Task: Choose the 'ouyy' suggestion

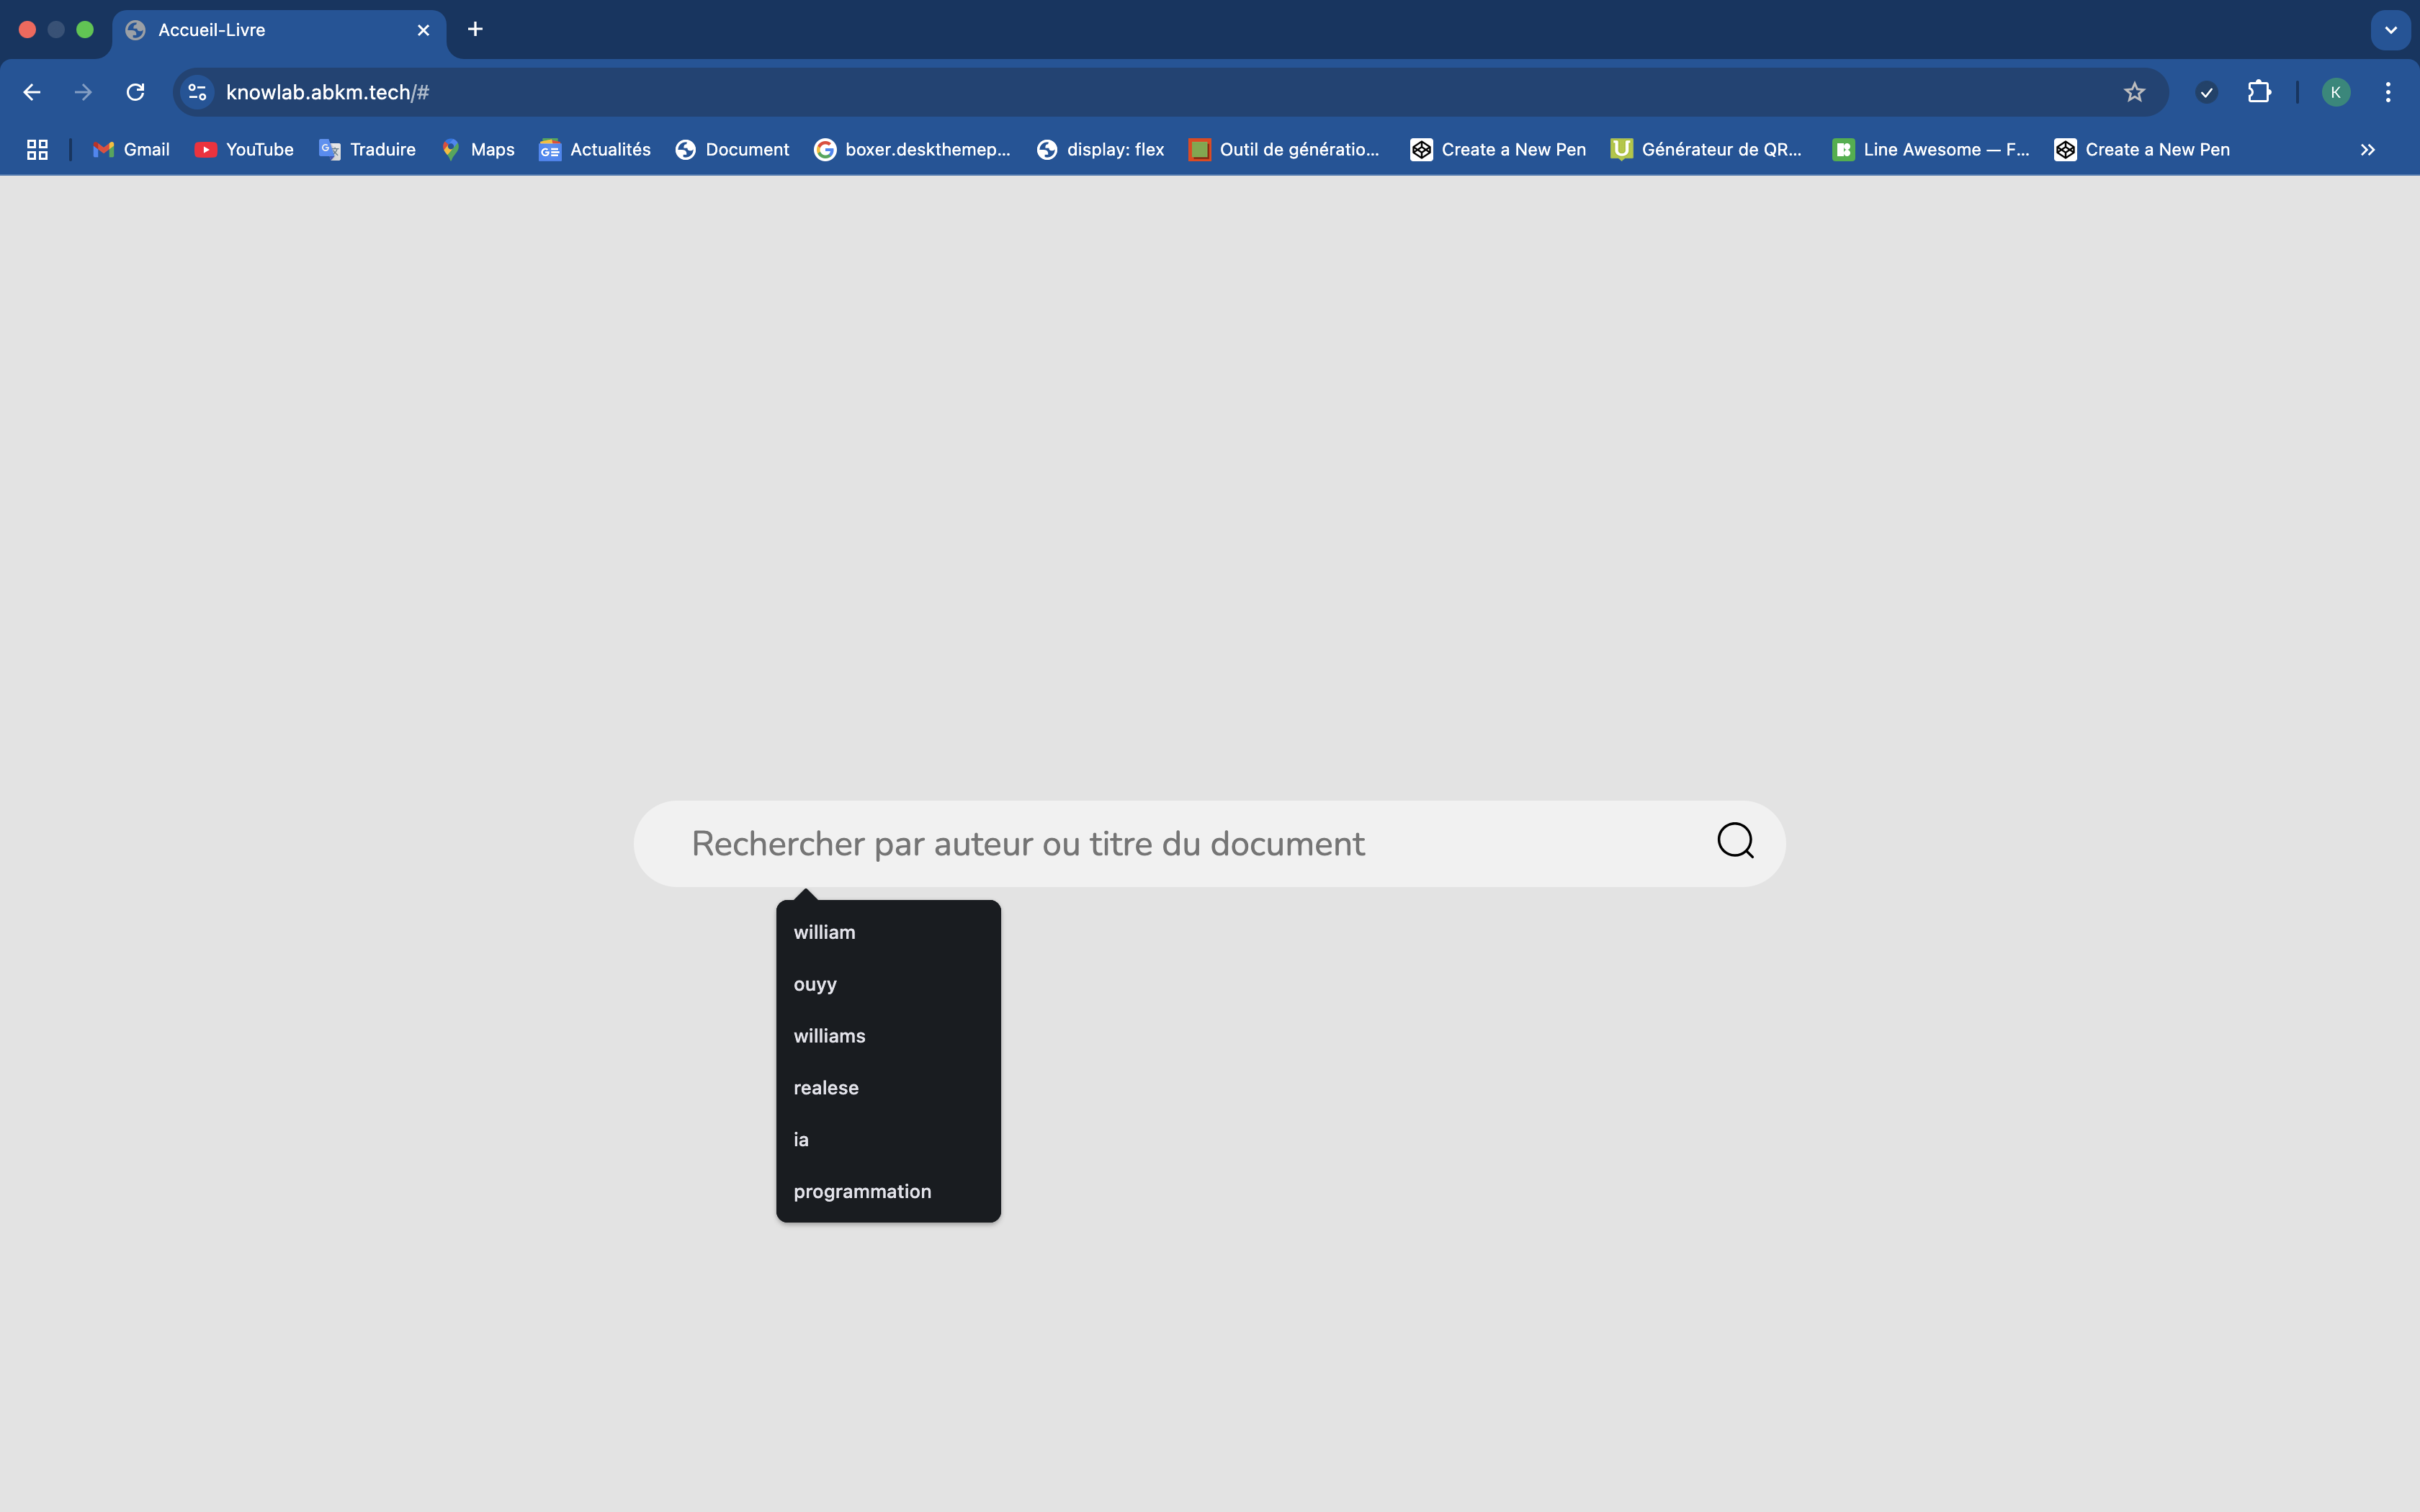Action: tap(888, 984)
